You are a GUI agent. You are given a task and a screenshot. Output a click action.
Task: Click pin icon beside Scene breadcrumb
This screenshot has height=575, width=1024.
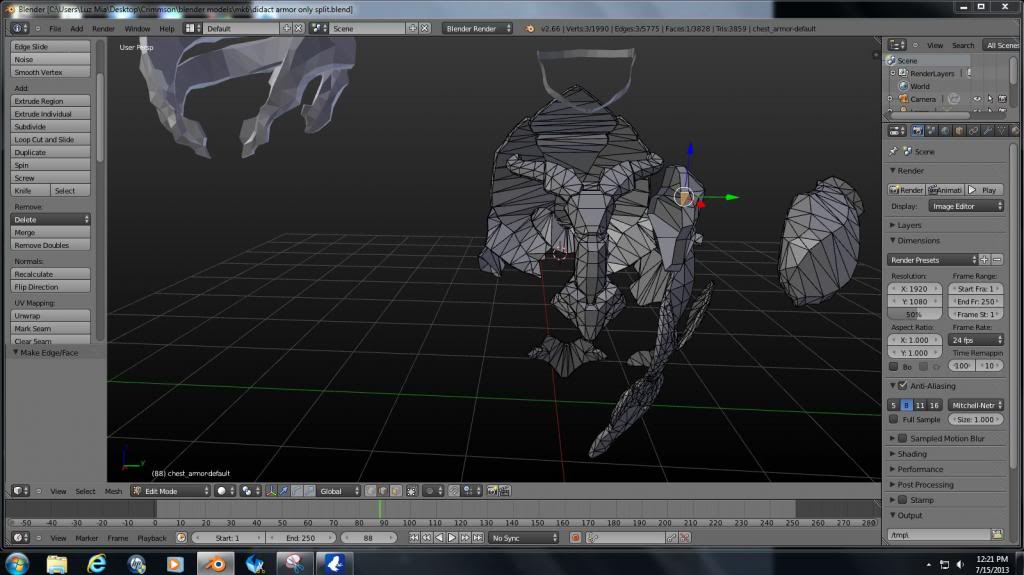coord(893,151)
